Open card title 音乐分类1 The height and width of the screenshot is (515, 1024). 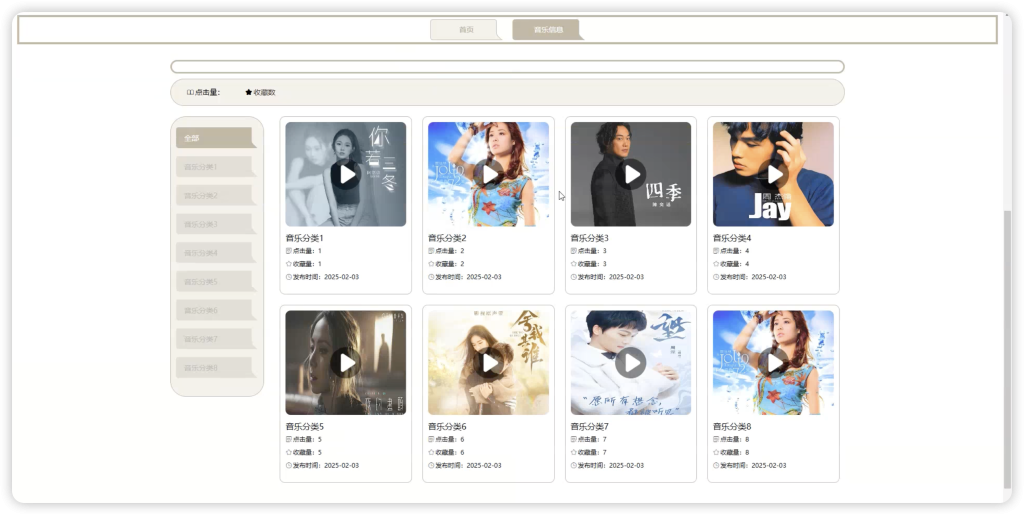coord(304,238)
